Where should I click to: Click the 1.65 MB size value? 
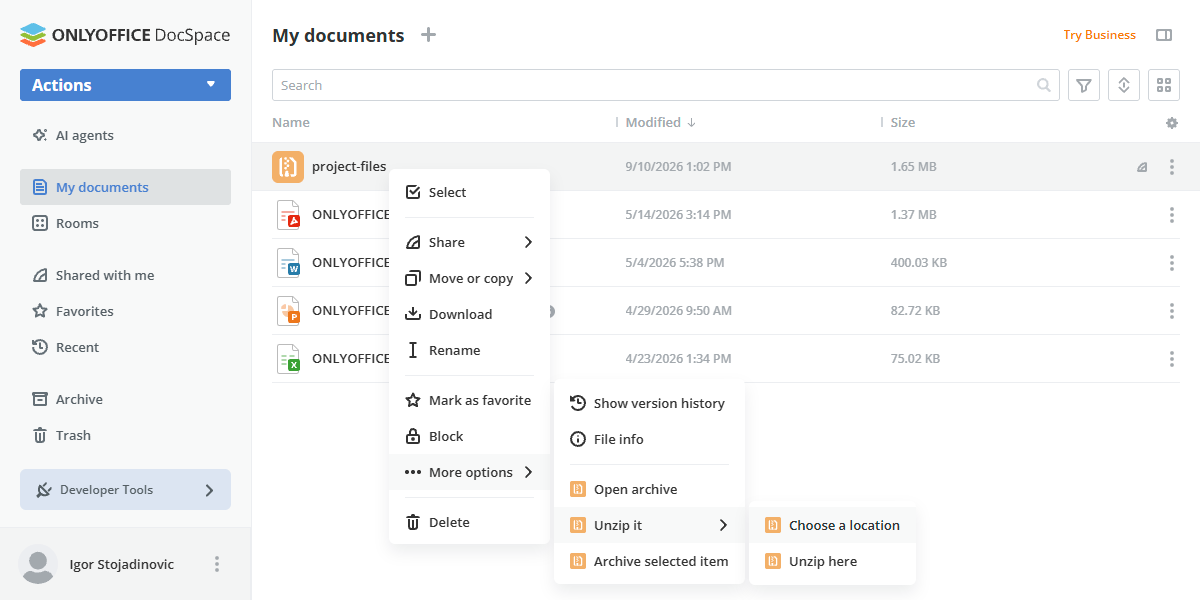click(914, 167)
